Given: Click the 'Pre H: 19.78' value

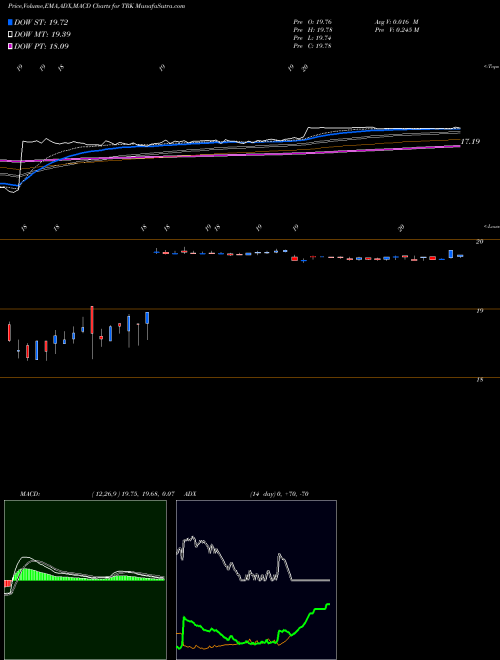Looking at the screenshot, I should click(x=313, y=30).
